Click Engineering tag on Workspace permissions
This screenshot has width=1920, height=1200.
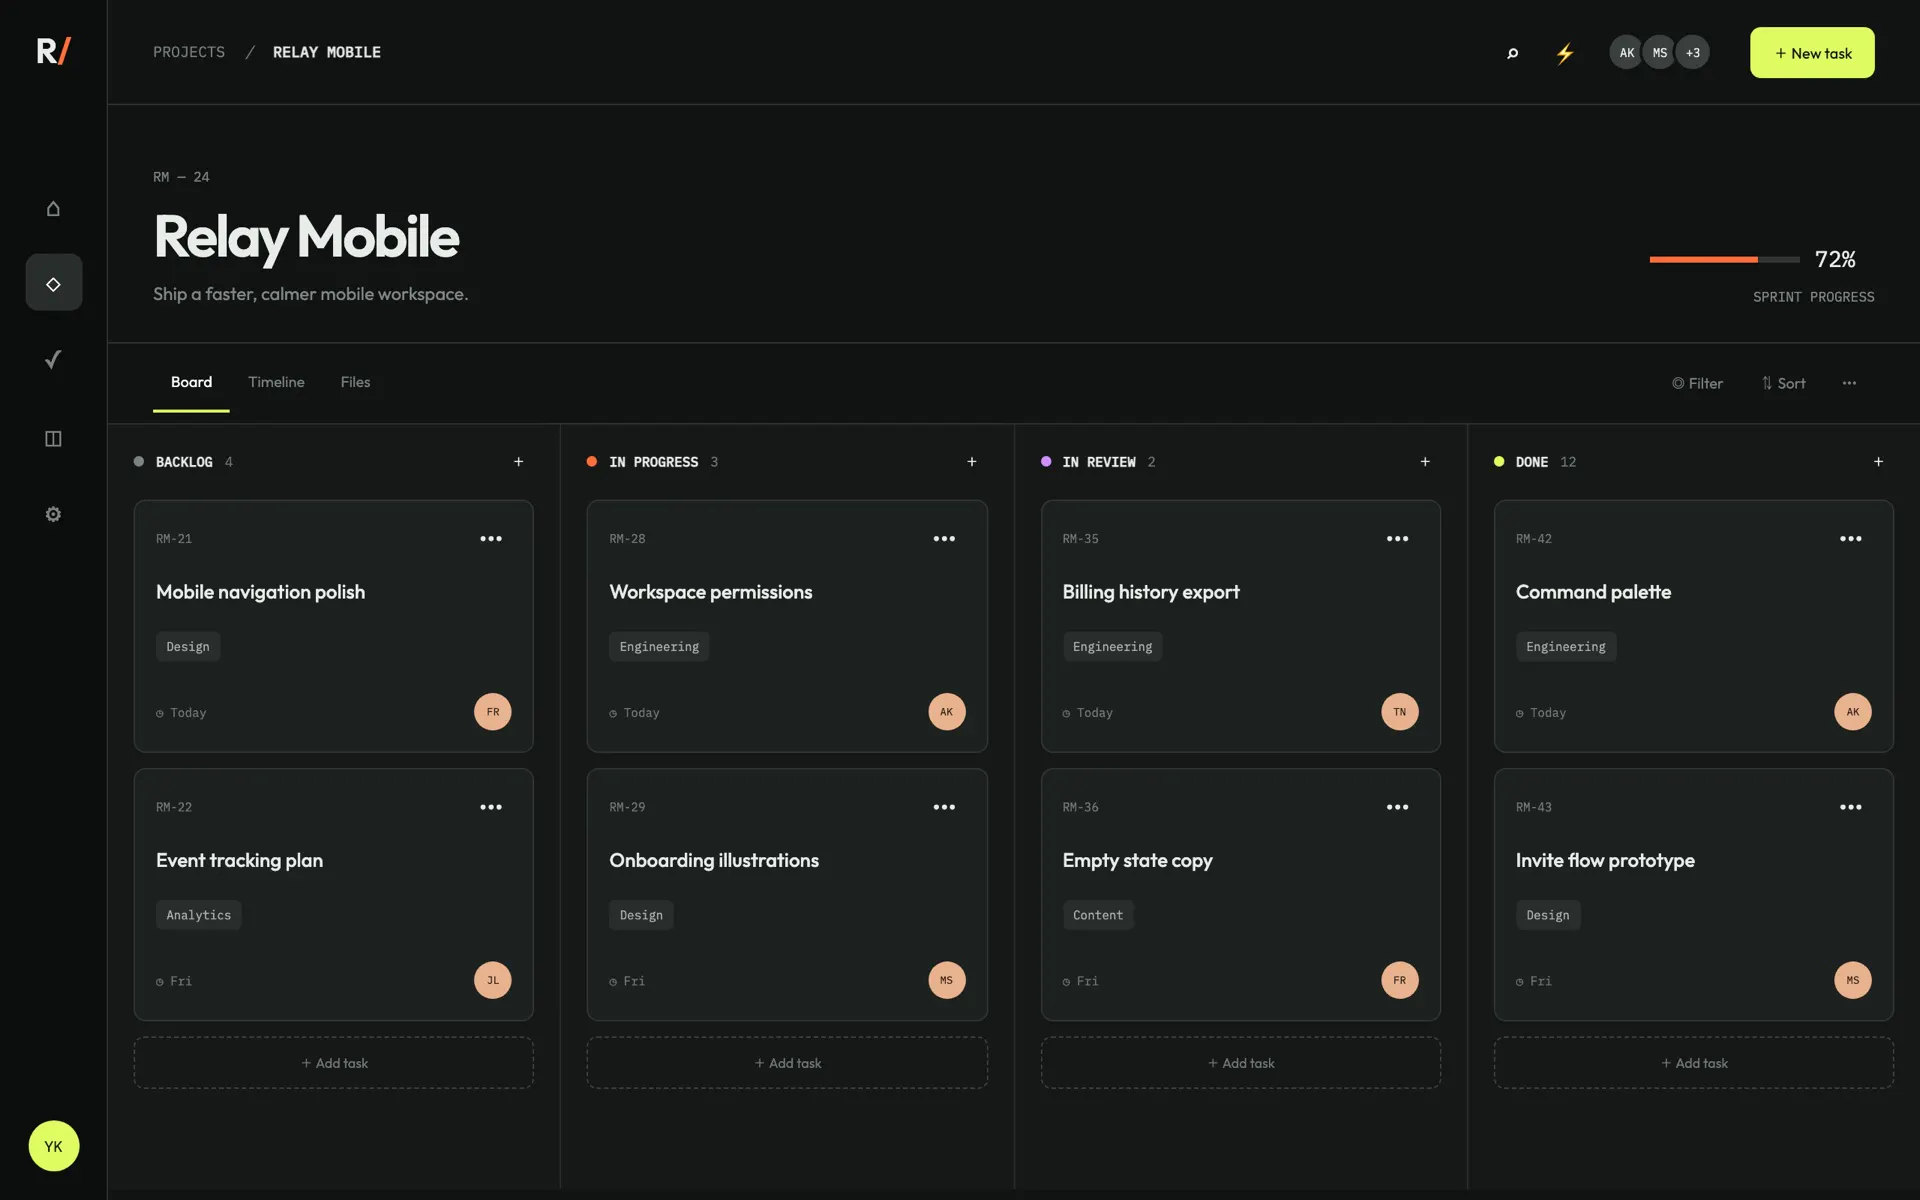coord(659,647)
